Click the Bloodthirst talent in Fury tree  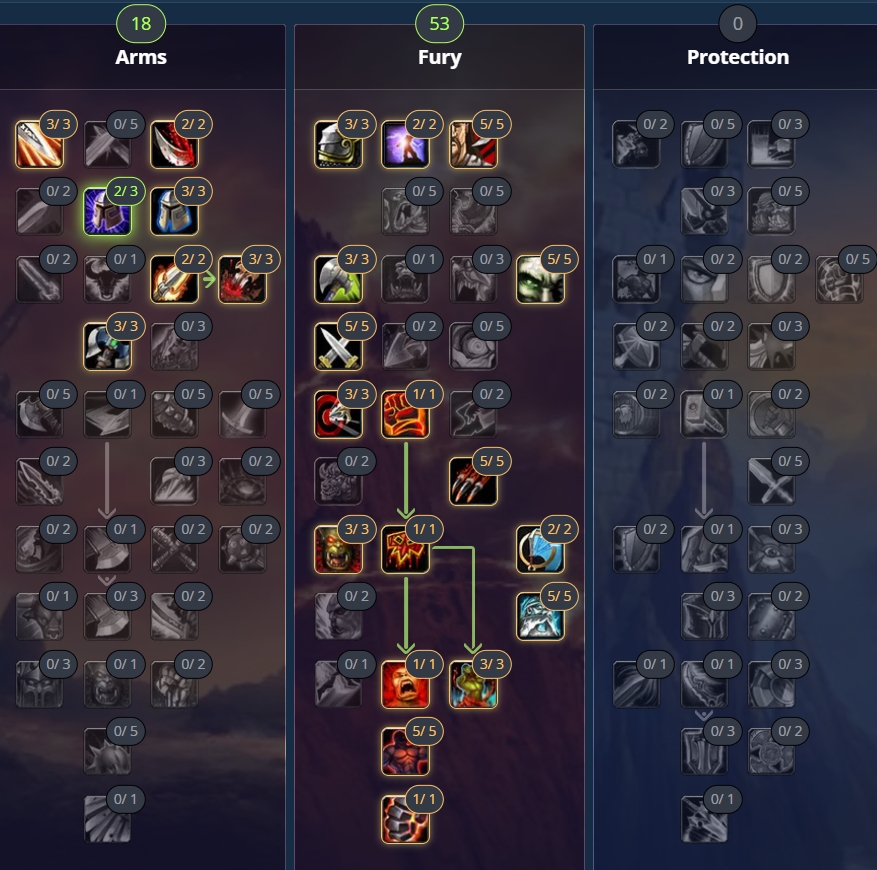[x=406, y=549]
